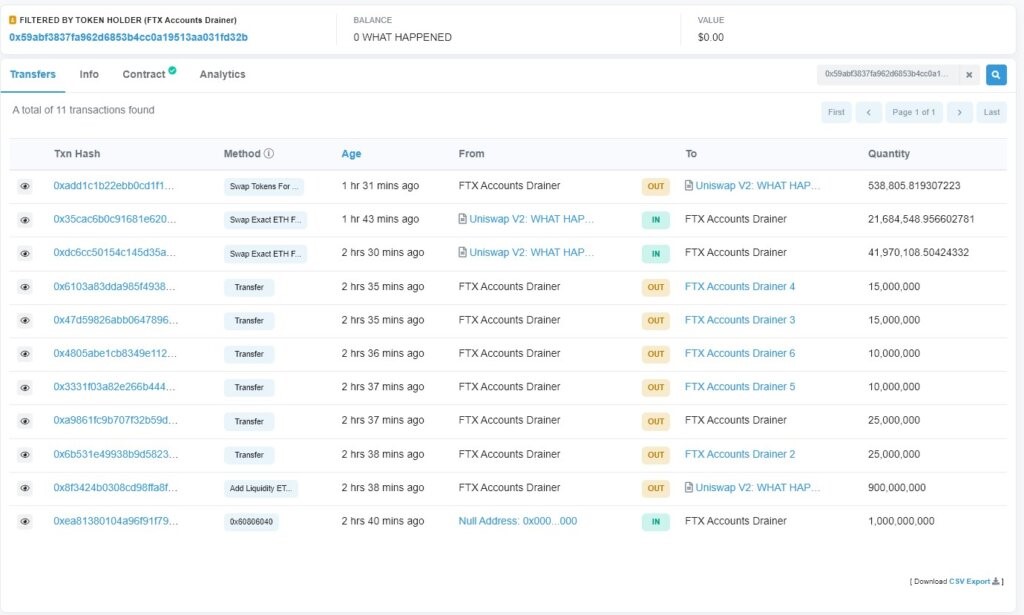Open token holder address 0x59abf3837fa962d6853b4cc0a19513aa031fd32b

128,37
